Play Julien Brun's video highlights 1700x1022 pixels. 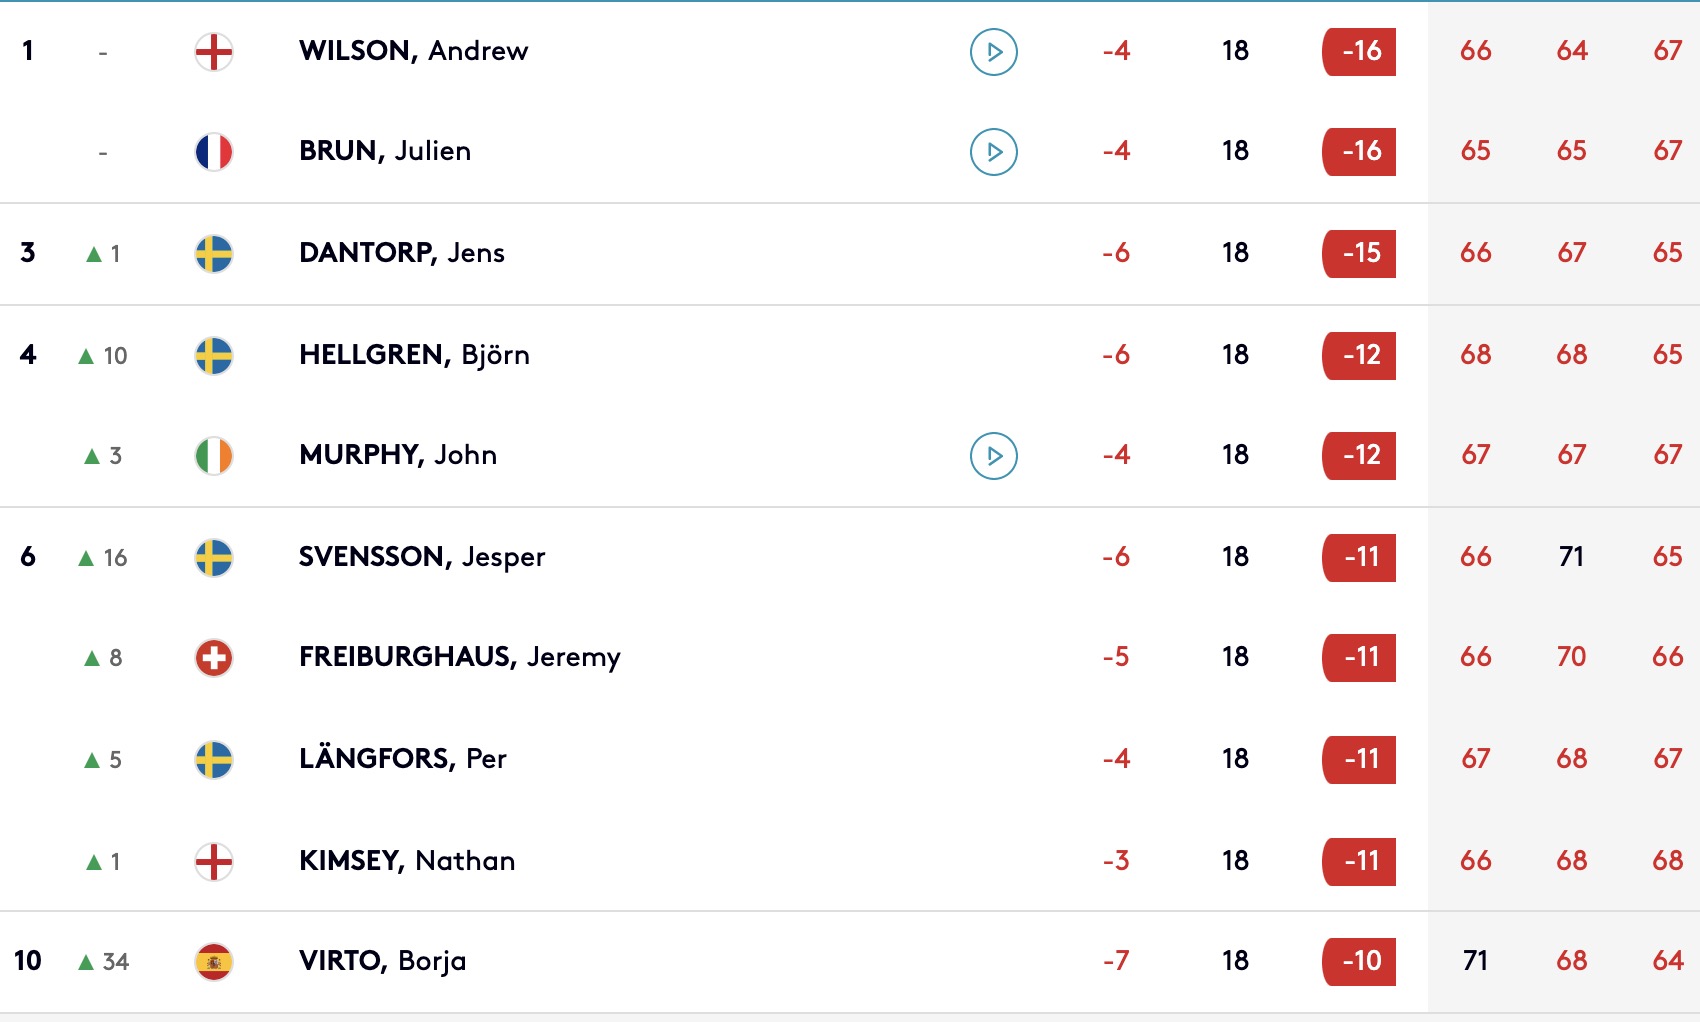click(993, 152)
